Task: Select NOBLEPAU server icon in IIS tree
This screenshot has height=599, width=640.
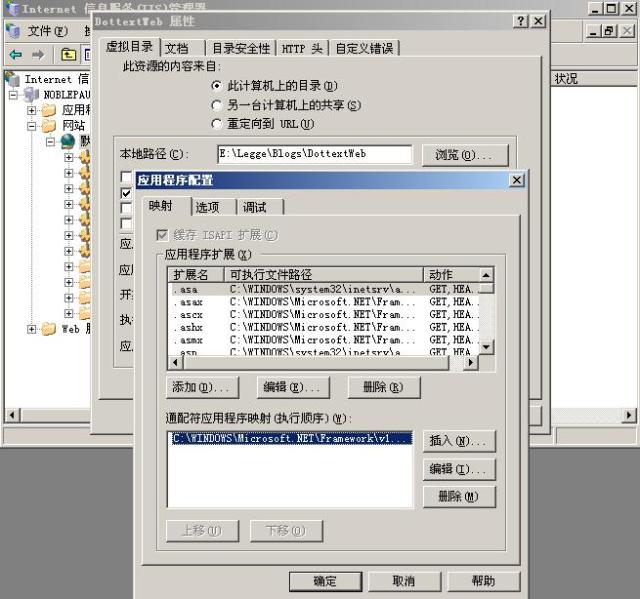Action: click(31, 95)
